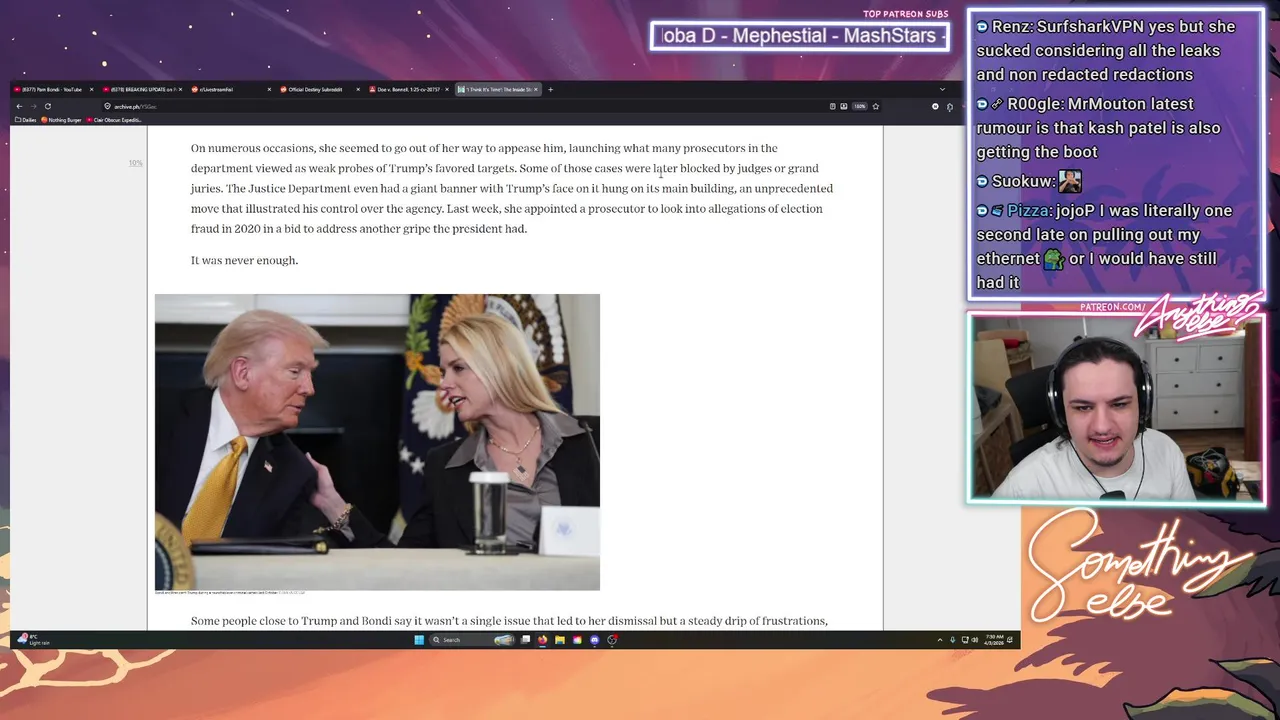Open the browser extensions icon

(x=950, y=107)
